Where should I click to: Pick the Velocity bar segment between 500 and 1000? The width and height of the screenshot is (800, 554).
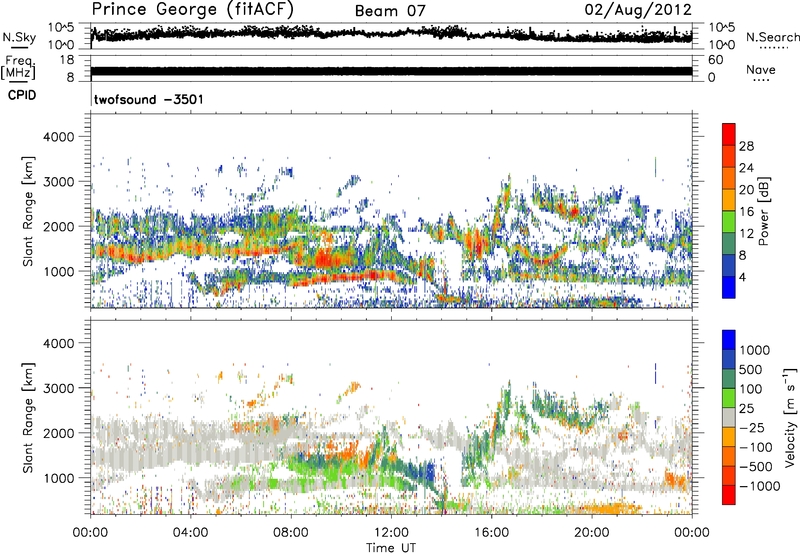(729, 359)
